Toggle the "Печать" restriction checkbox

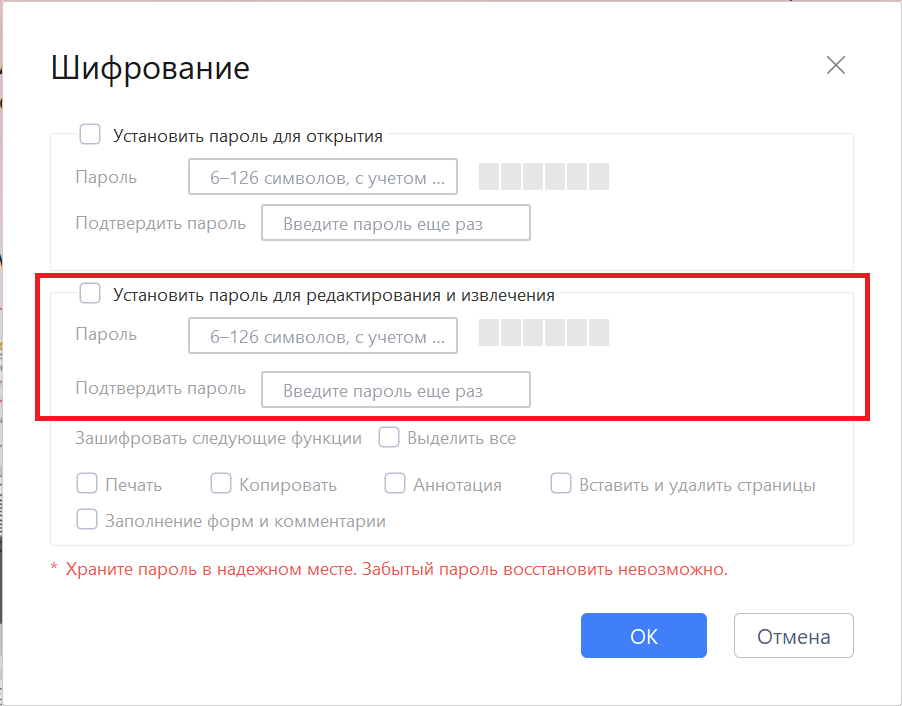coord(87,483)
